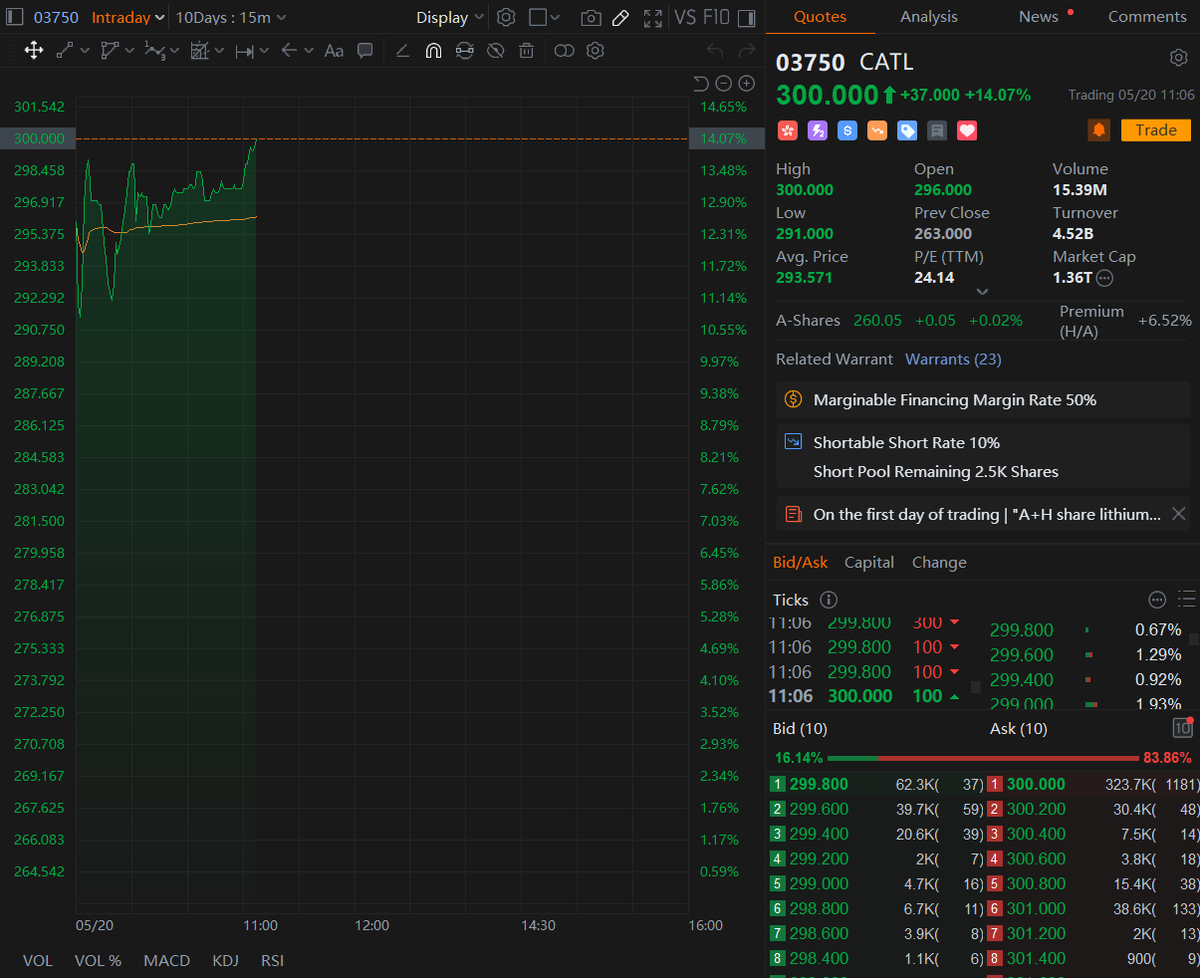Image resolution: width=1200 pixels, height=978 pixels.
Task: Open the Capital tab
Action: tap(869, 562)
